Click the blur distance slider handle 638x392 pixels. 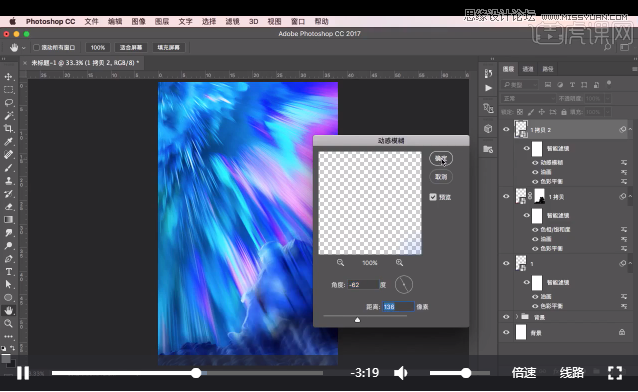pyautogui.click(x=357, y=320)
